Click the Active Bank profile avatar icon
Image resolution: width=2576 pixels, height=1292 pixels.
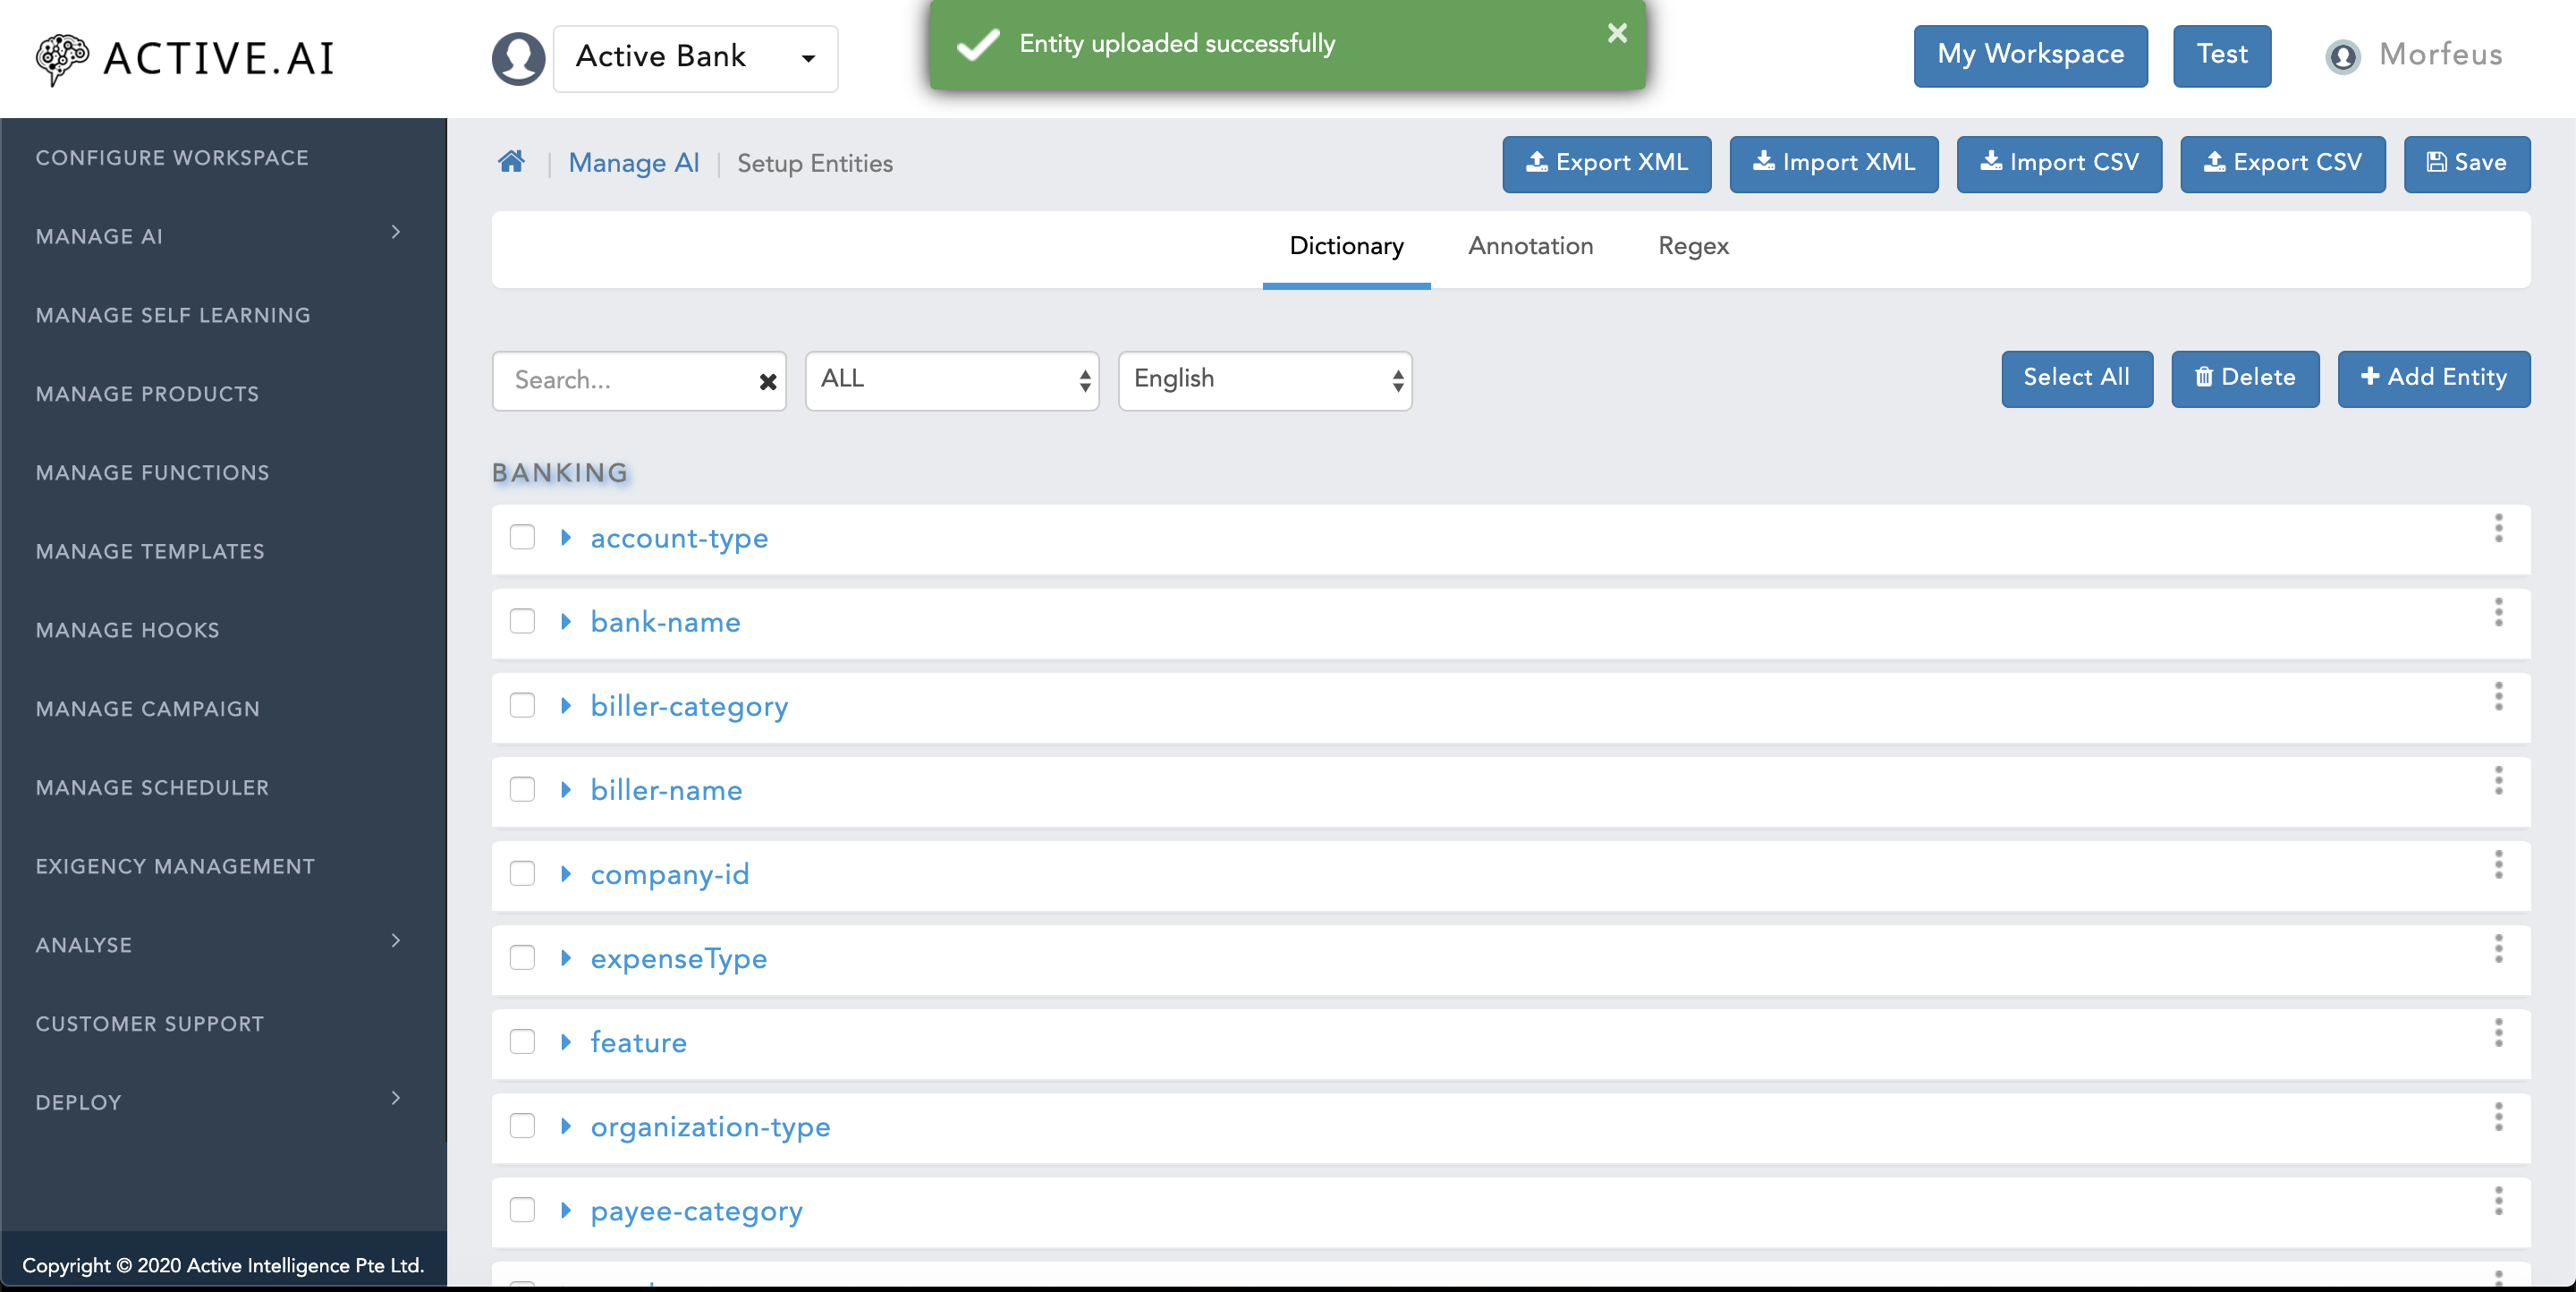tap(518, 58)
